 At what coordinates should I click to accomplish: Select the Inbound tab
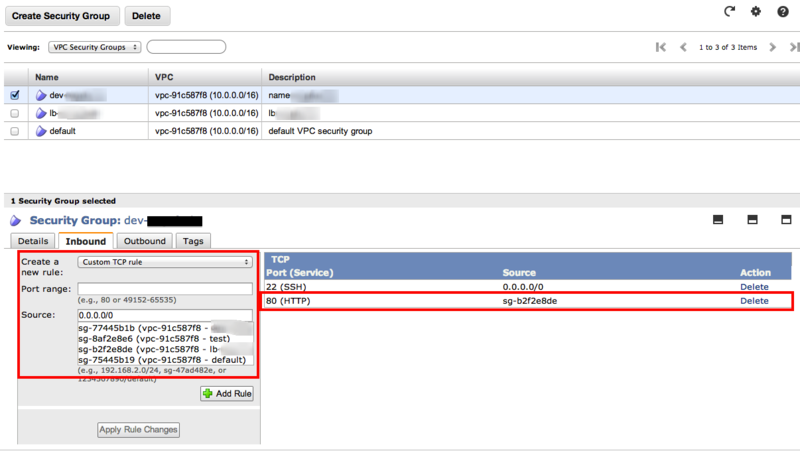click(86, 241)
